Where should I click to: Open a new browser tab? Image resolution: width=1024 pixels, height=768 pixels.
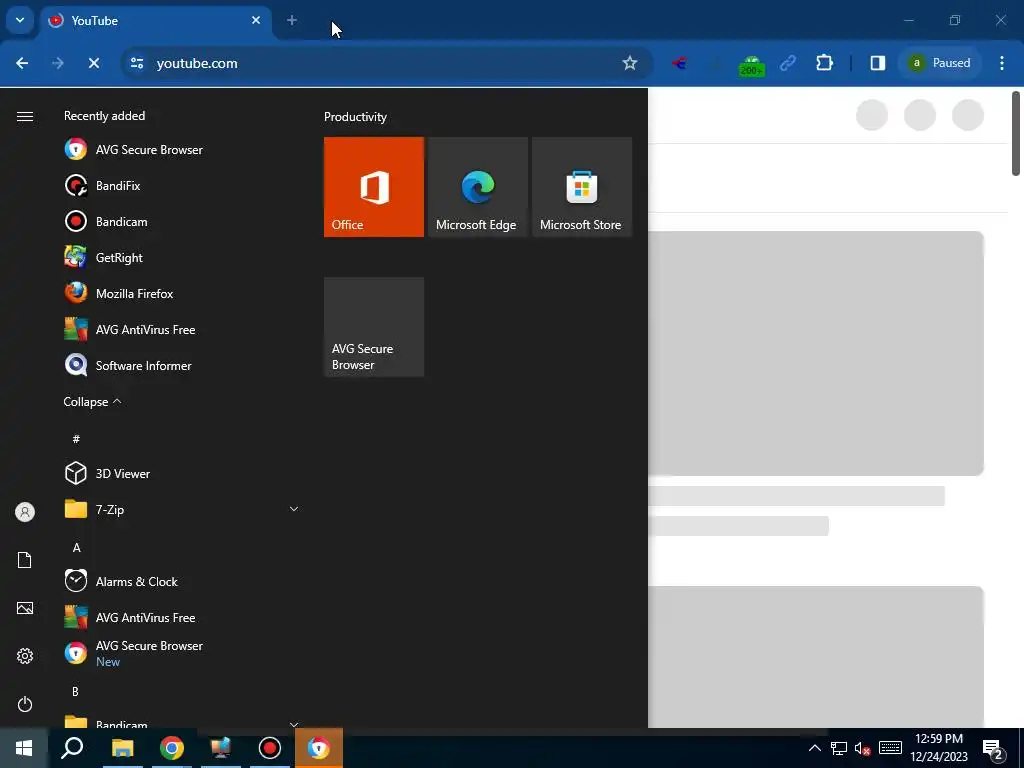[292, 20]
